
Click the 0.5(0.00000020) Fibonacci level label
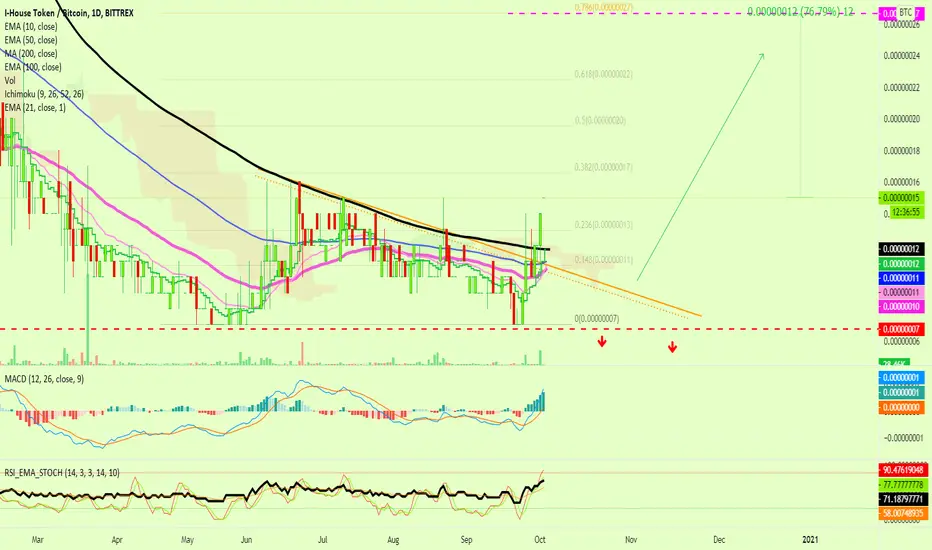(600, 120)
